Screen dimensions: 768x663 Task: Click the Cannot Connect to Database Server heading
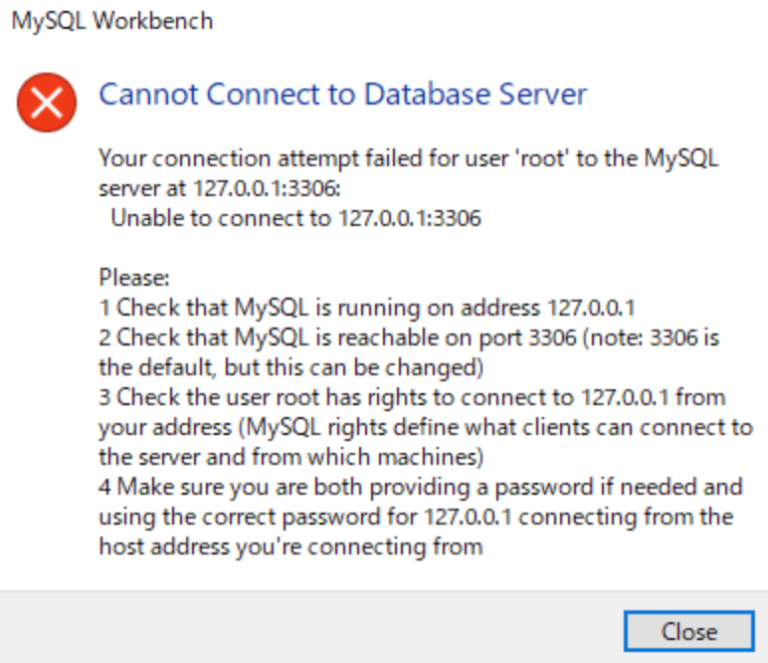pyautogui.click(x=343, y=94)
